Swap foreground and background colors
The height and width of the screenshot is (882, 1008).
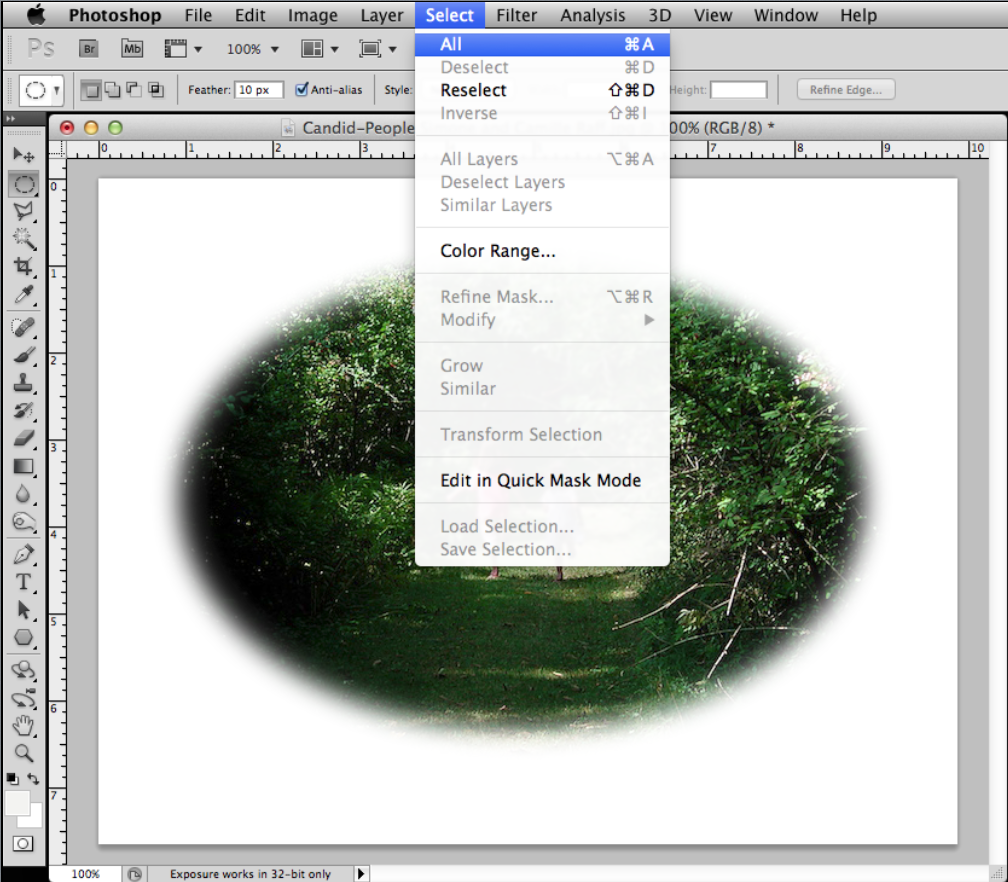click(33, 778)
